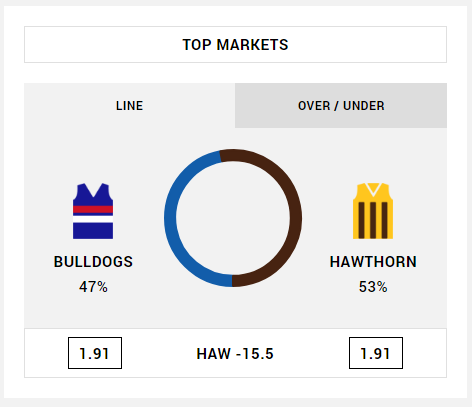Viewport: 472px width, 407px height.
Task: Select the Hawthorn 1.91 odds button
Action: click(376, 353)
